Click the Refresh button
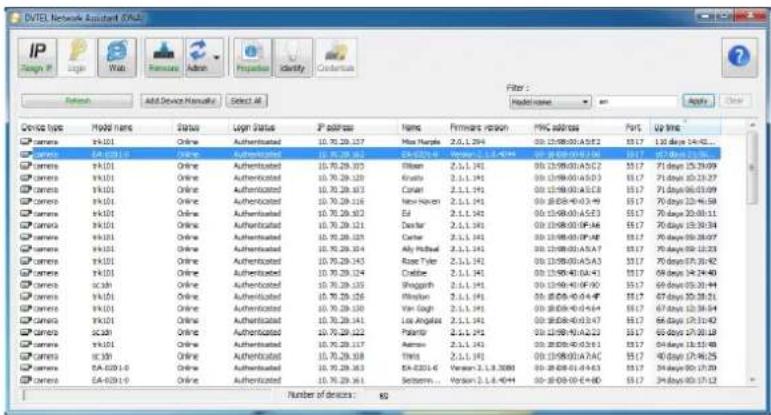771x415 pixels. [77, 101]
